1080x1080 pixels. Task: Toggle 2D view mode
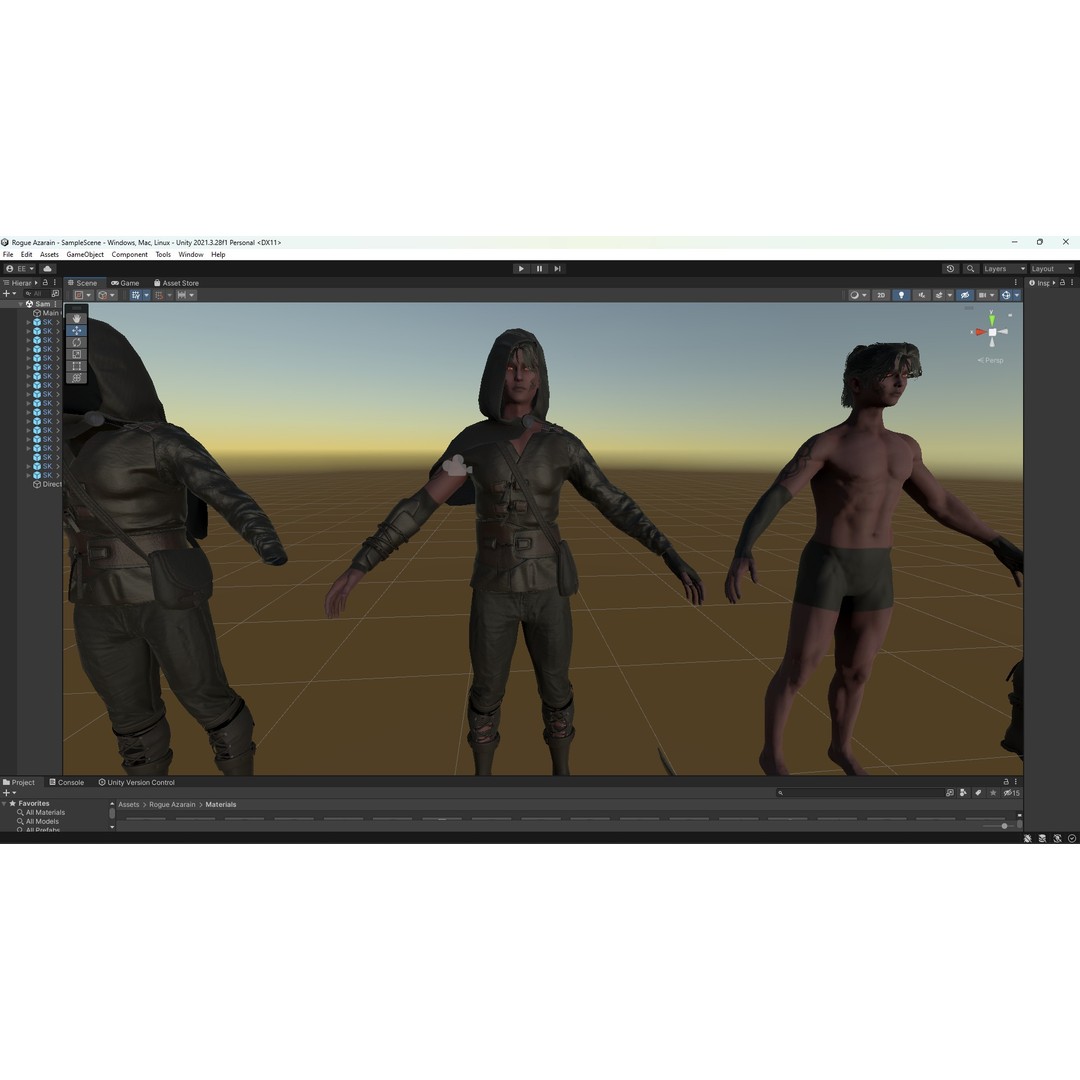880,295
